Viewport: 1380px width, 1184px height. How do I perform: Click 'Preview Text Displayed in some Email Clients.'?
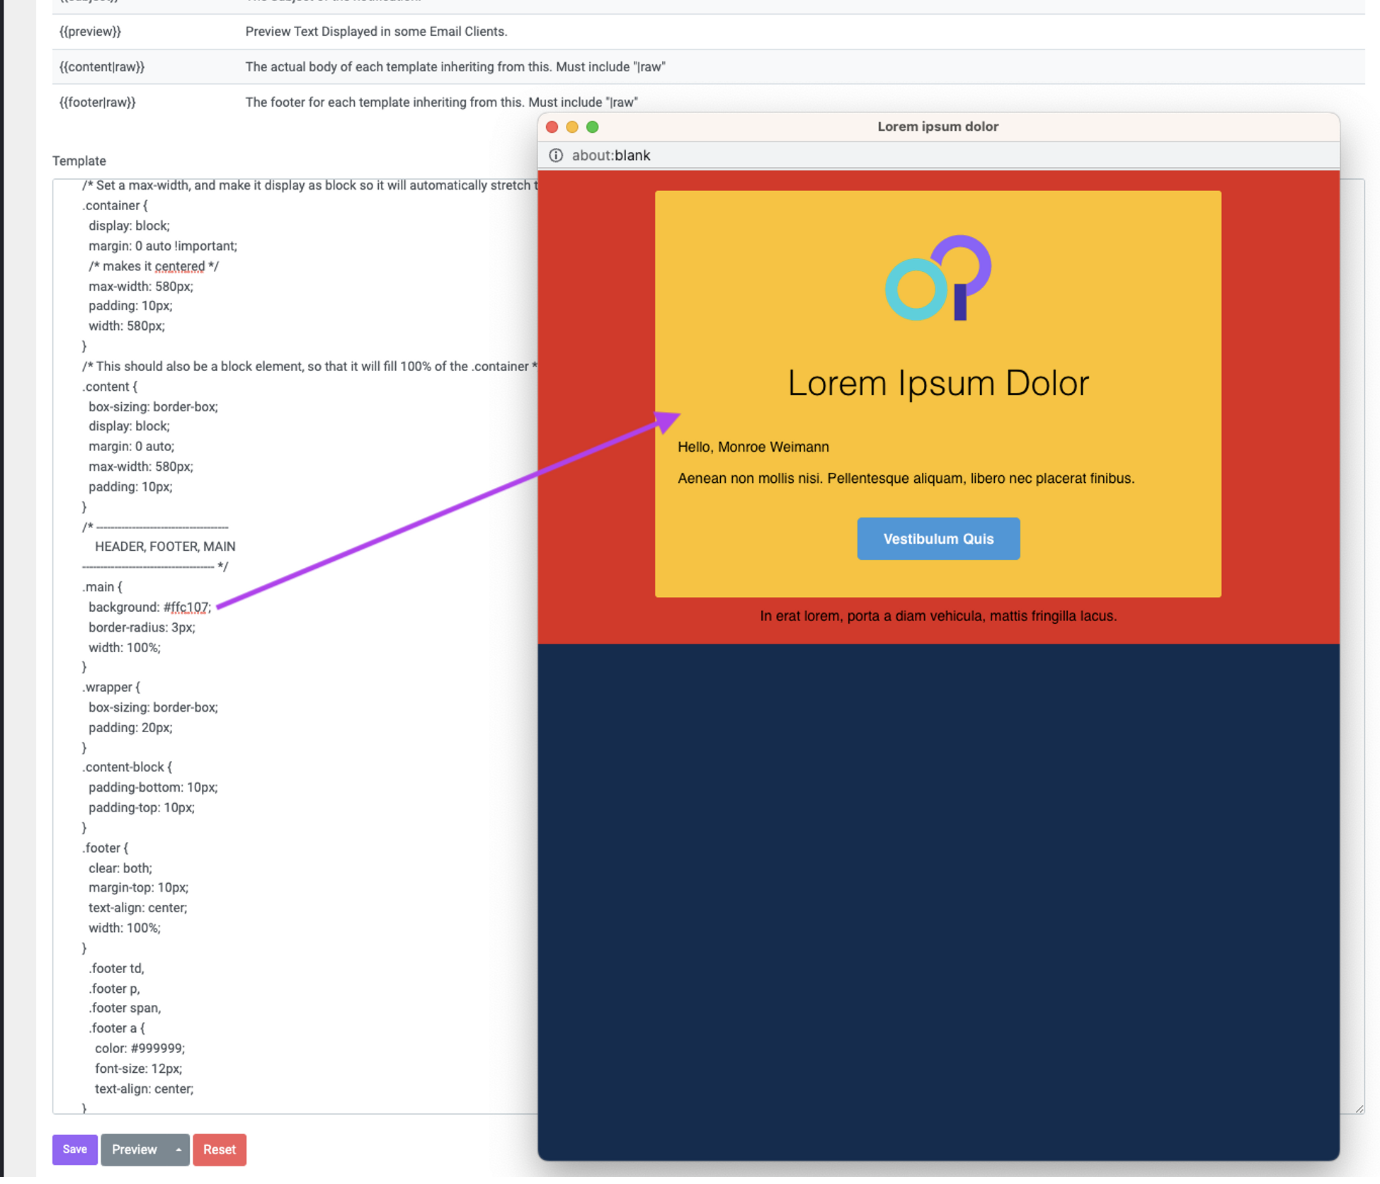(376, 32)
